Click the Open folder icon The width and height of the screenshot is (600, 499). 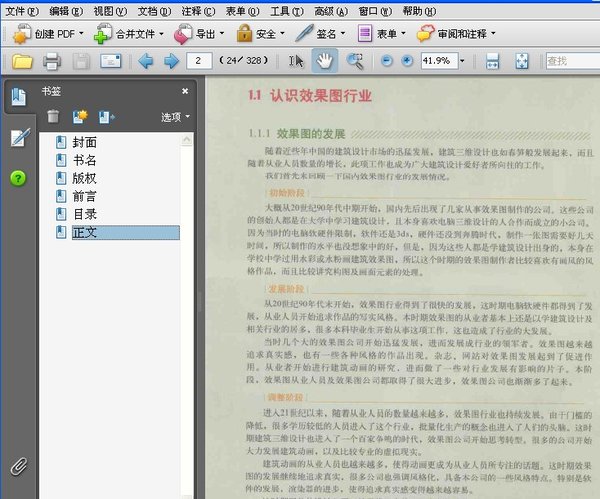pos(22,62)
